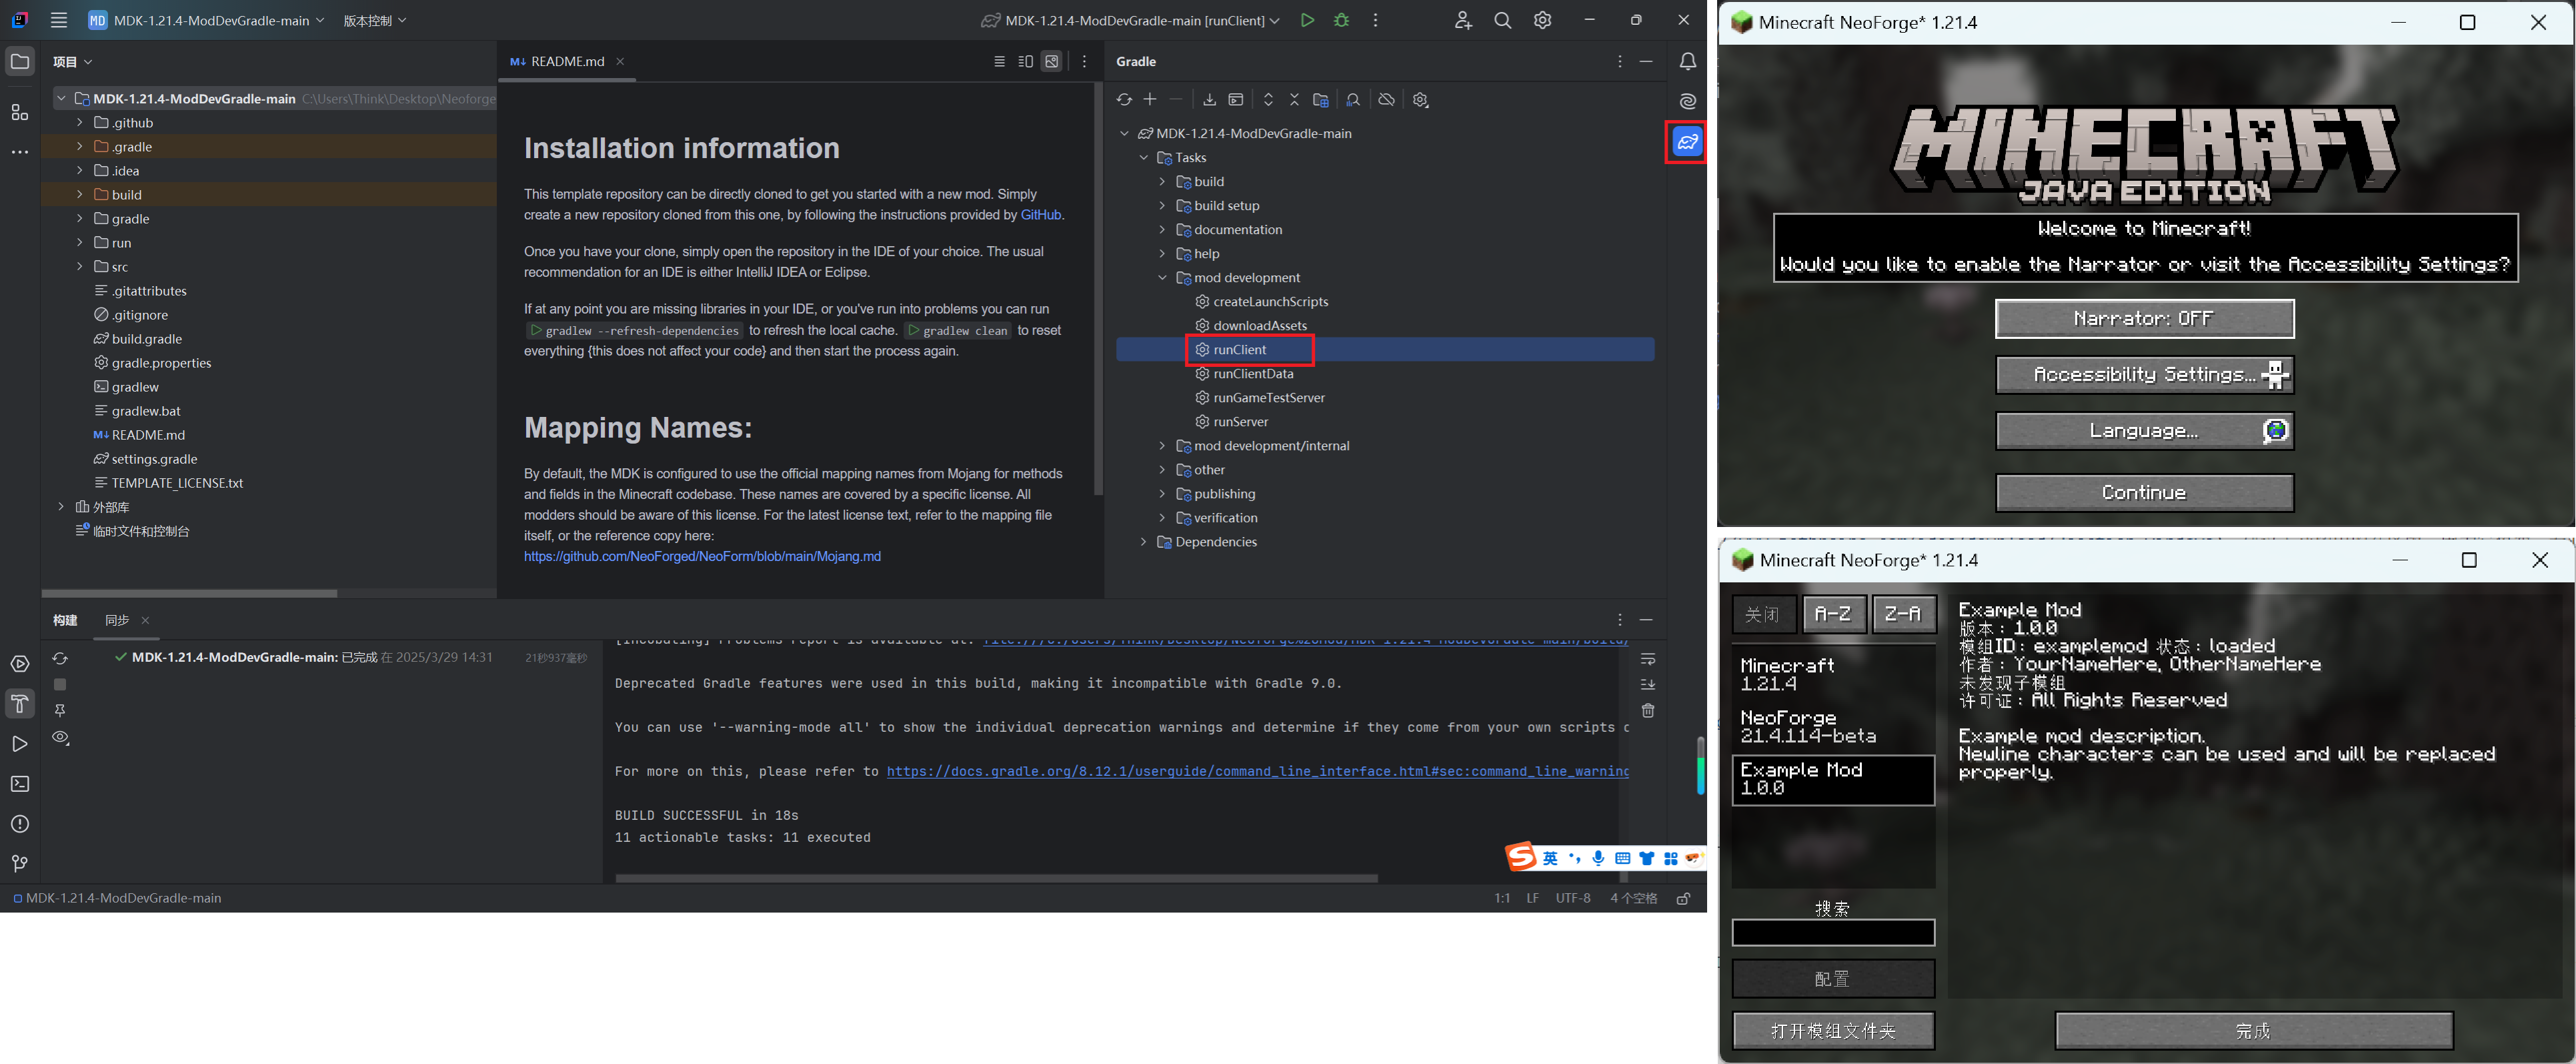Viewport: 2576px width, 1064px height.
Task: Start debugging with the bug icon
Action: (x=1342, y=20)
